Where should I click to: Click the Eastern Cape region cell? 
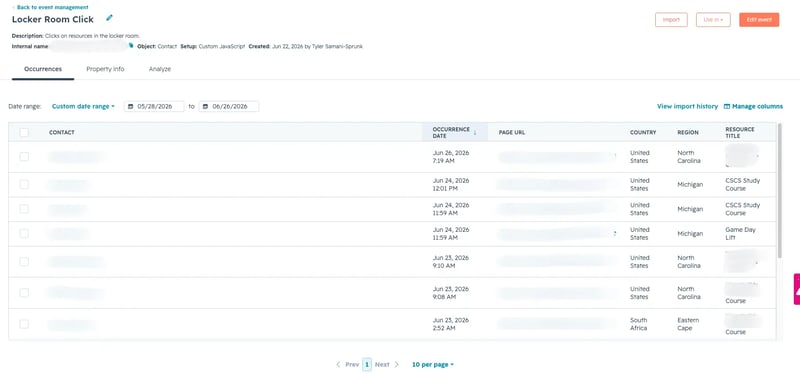pyautogui.click(x=688, y=324)
